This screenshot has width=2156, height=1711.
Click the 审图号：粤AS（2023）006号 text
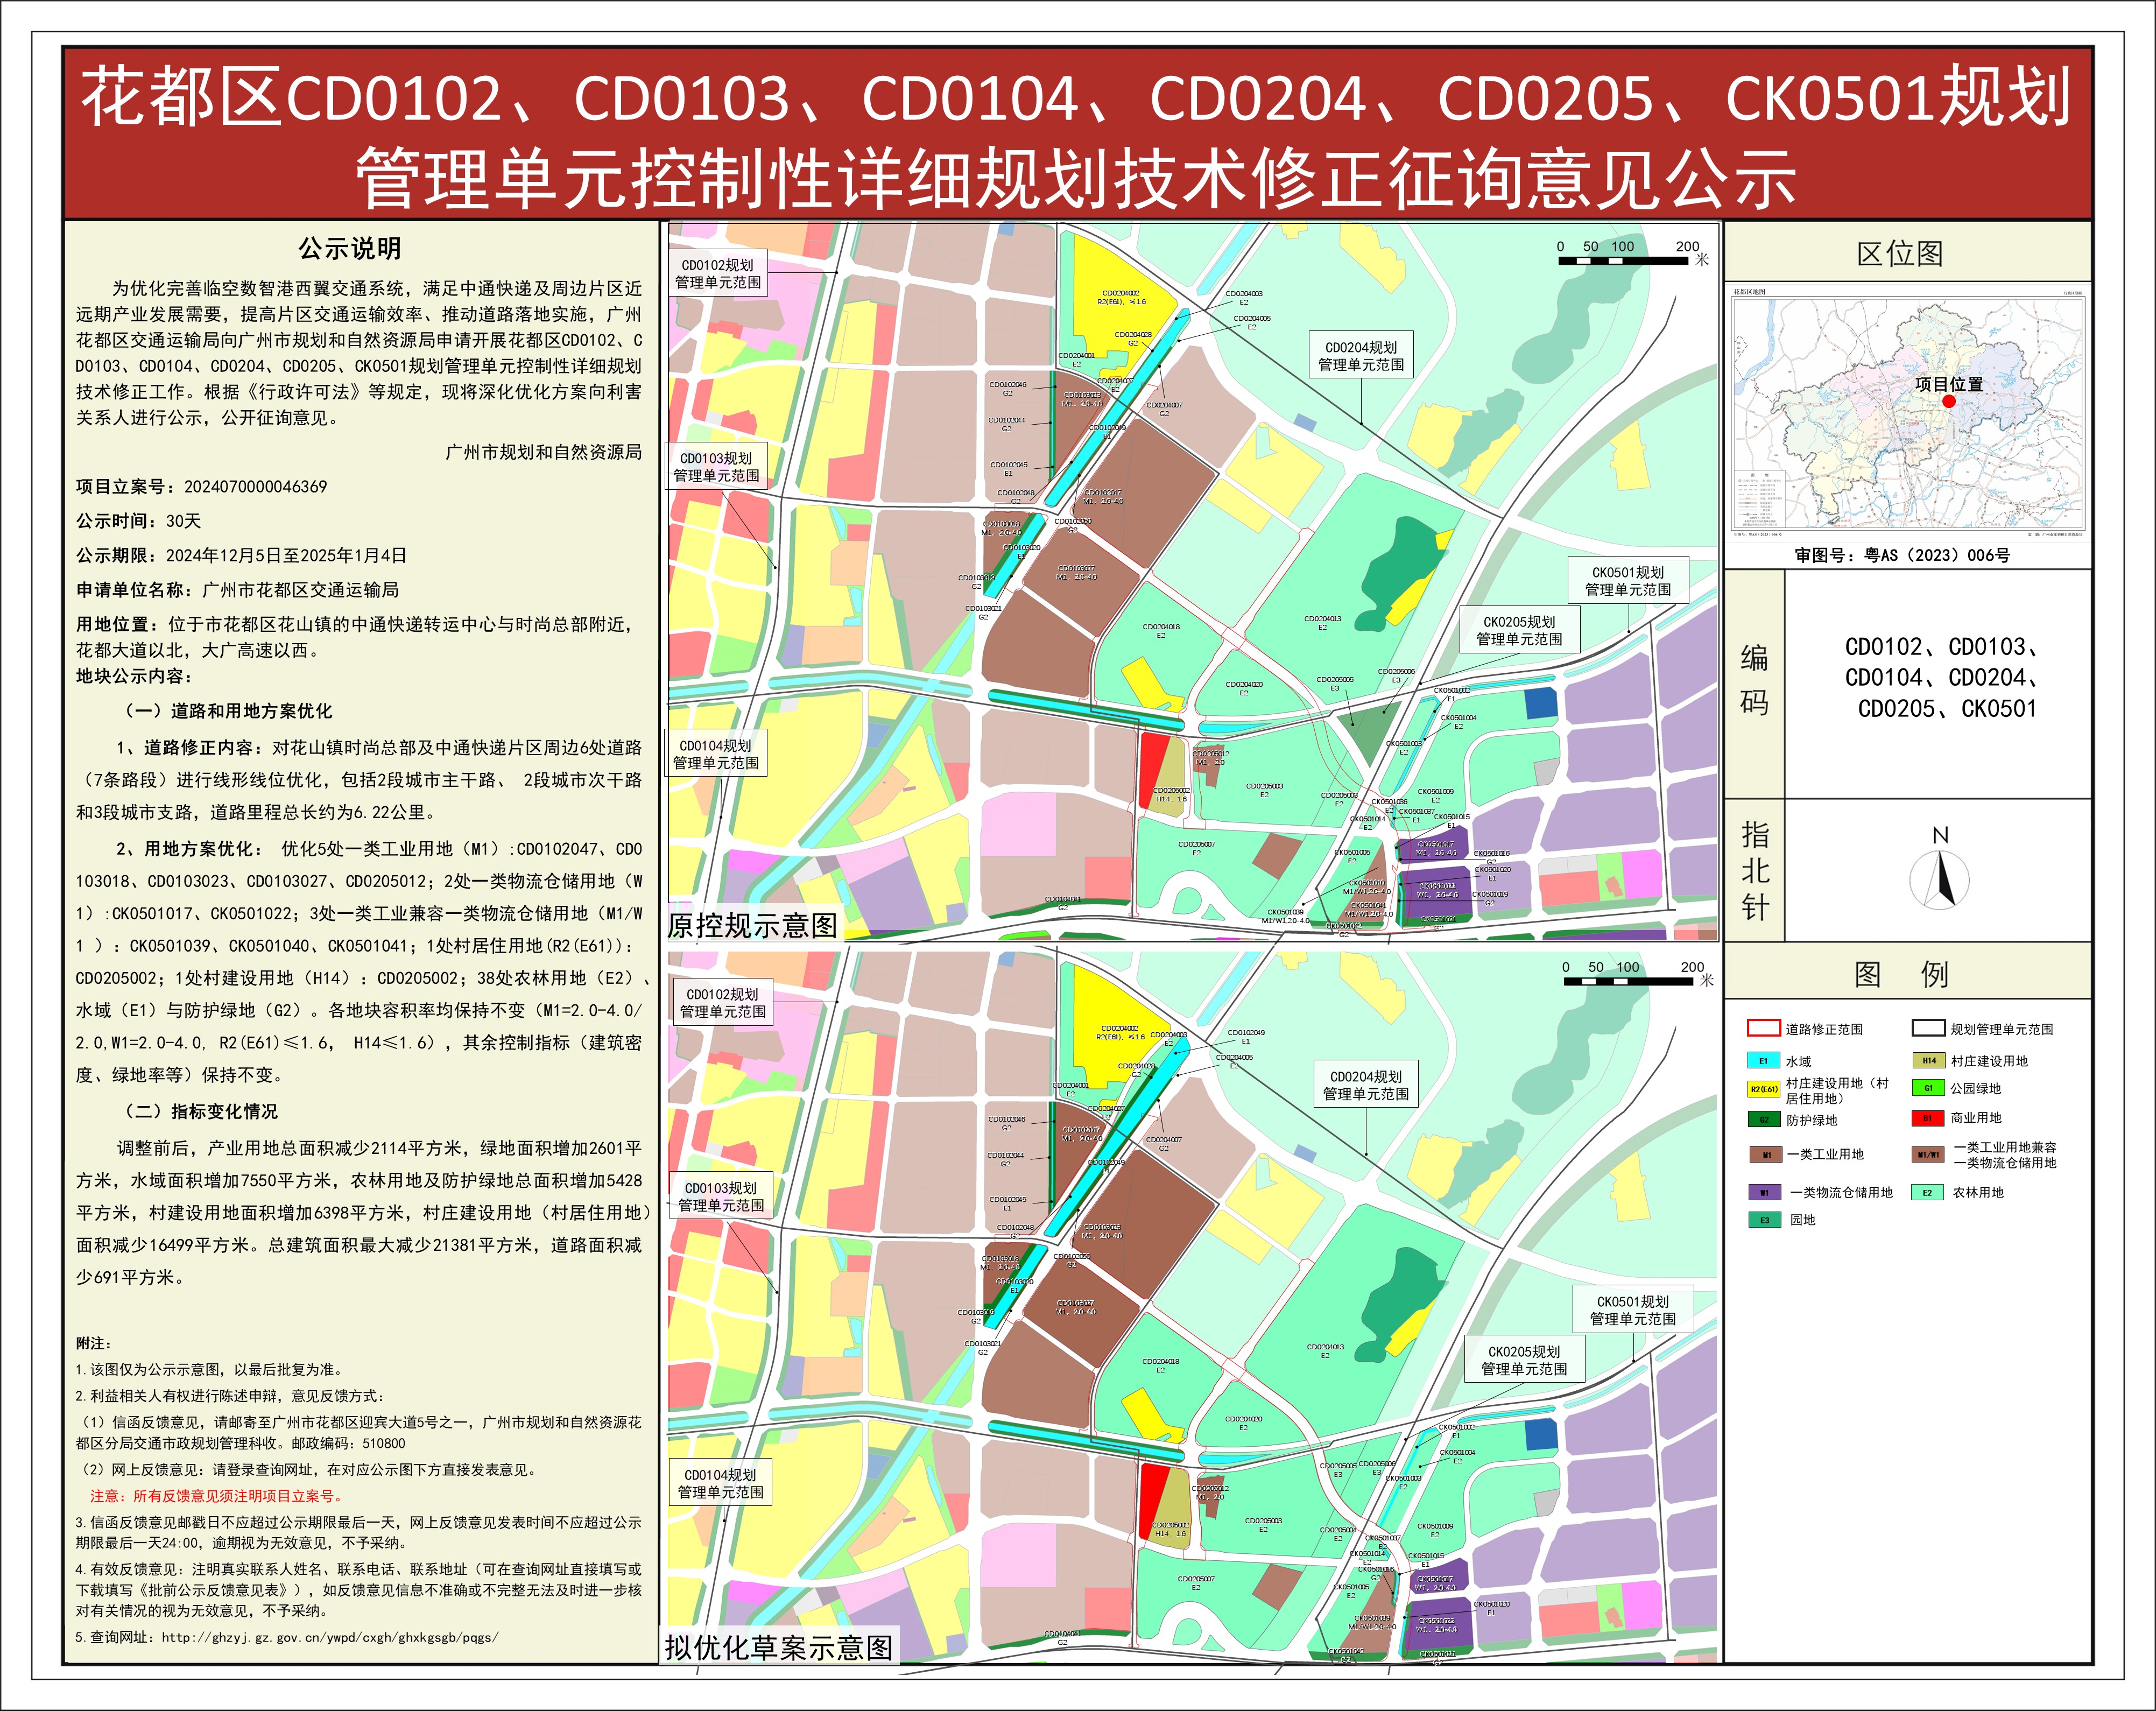tap(1902, 555)
